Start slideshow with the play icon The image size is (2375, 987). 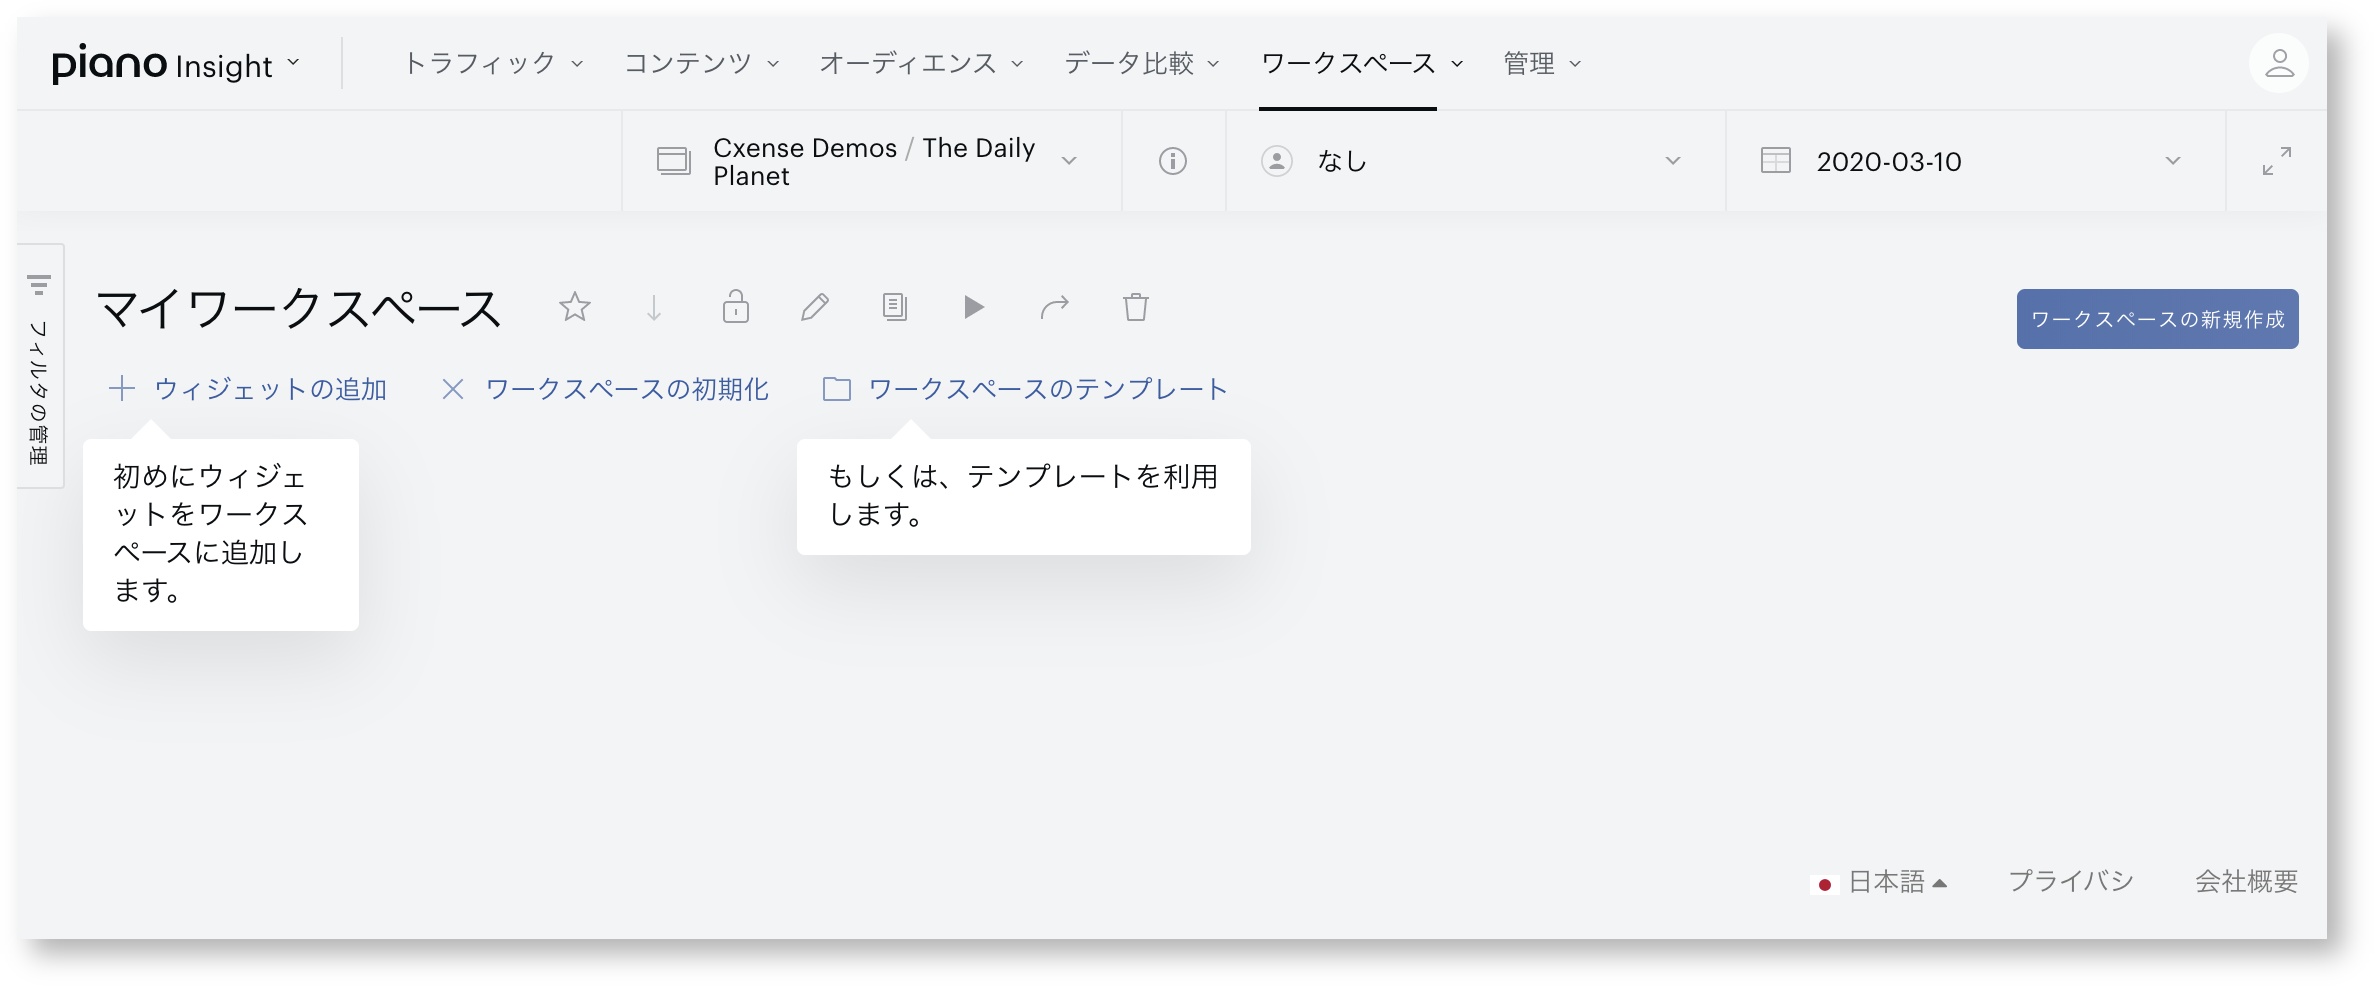point(974,307)
